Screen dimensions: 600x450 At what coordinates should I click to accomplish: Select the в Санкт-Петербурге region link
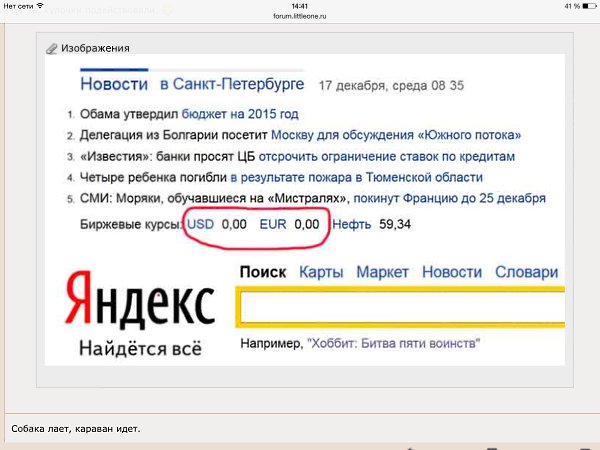pos(234,84)
